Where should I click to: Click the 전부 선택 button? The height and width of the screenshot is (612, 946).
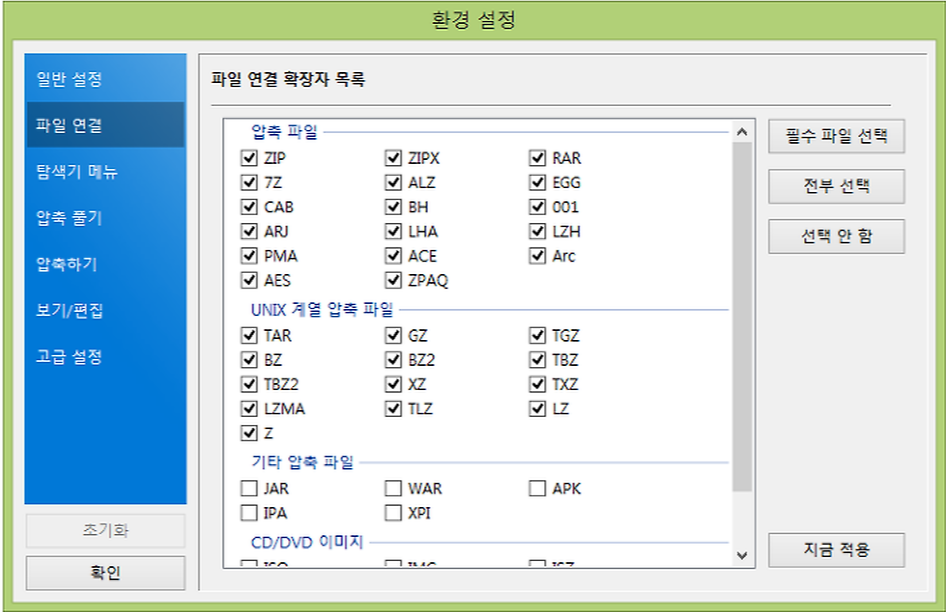tap(836, 186)
